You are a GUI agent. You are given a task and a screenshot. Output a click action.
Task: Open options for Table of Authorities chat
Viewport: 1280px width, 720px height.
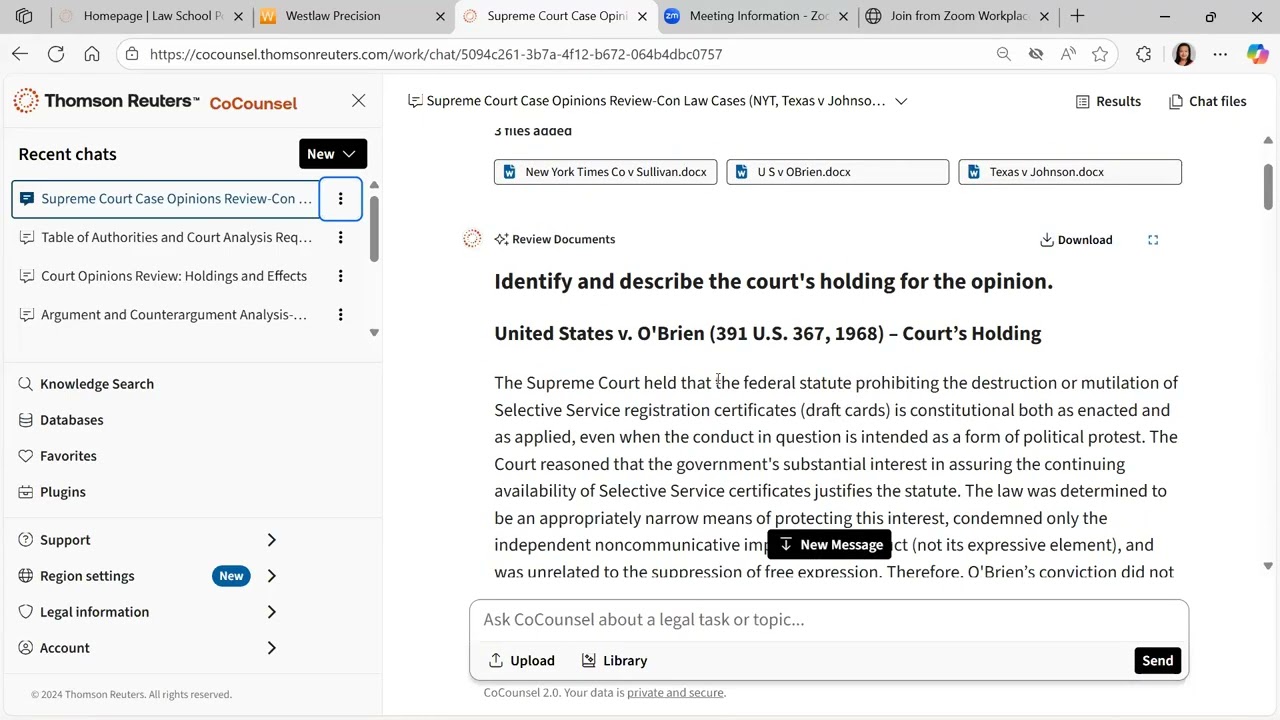(340, 237)
